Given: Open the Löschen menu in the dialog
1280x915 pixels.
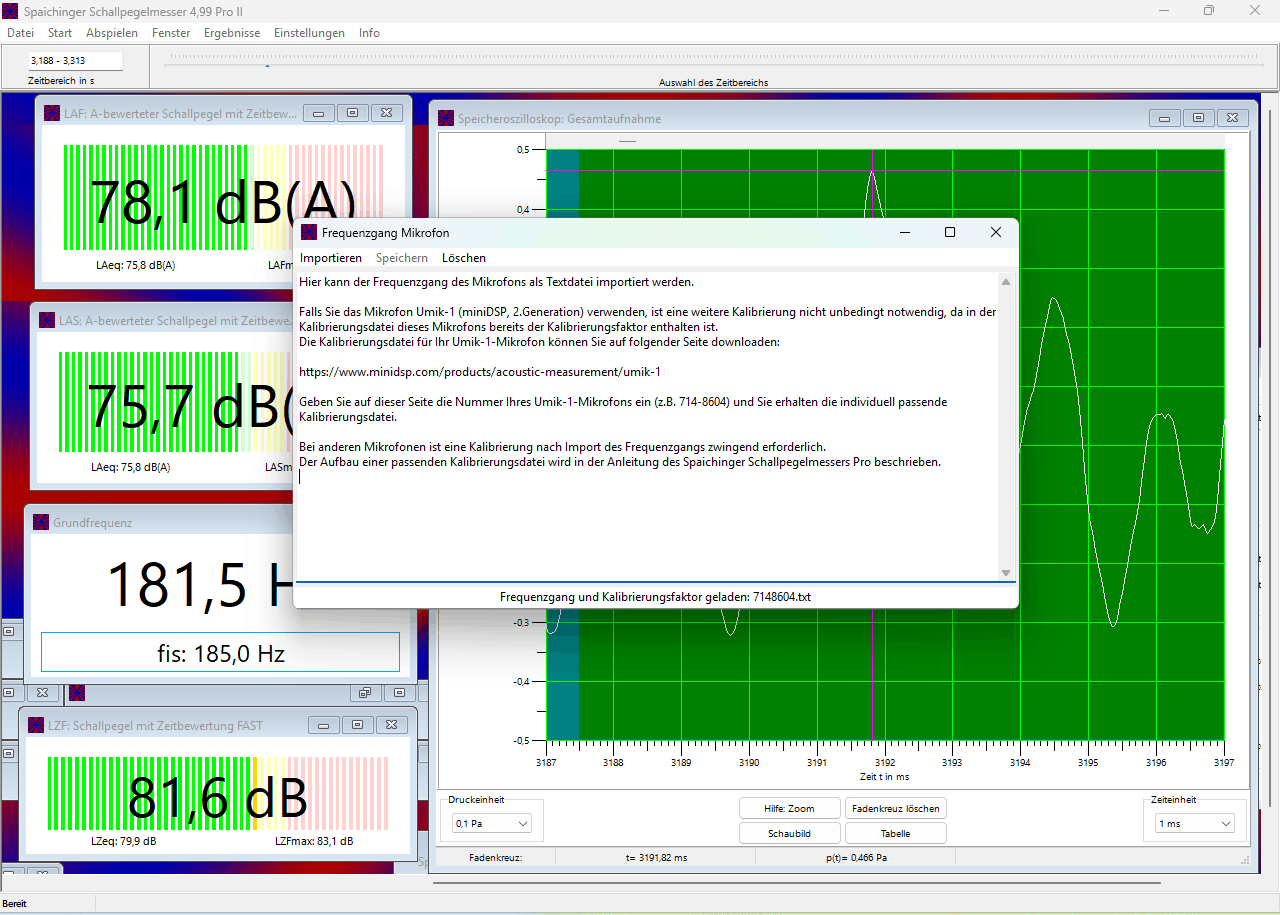Looking at the screenshot, I should (x=464, y=258).
